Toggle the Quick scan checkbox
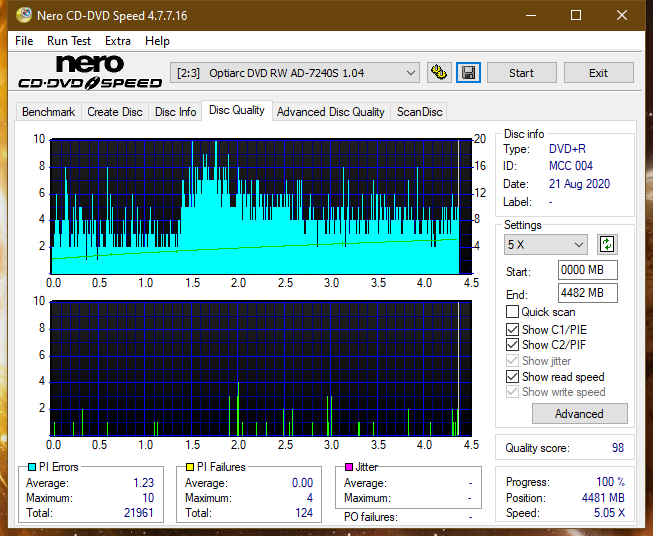The image size is (653, 536). [512, 312]
